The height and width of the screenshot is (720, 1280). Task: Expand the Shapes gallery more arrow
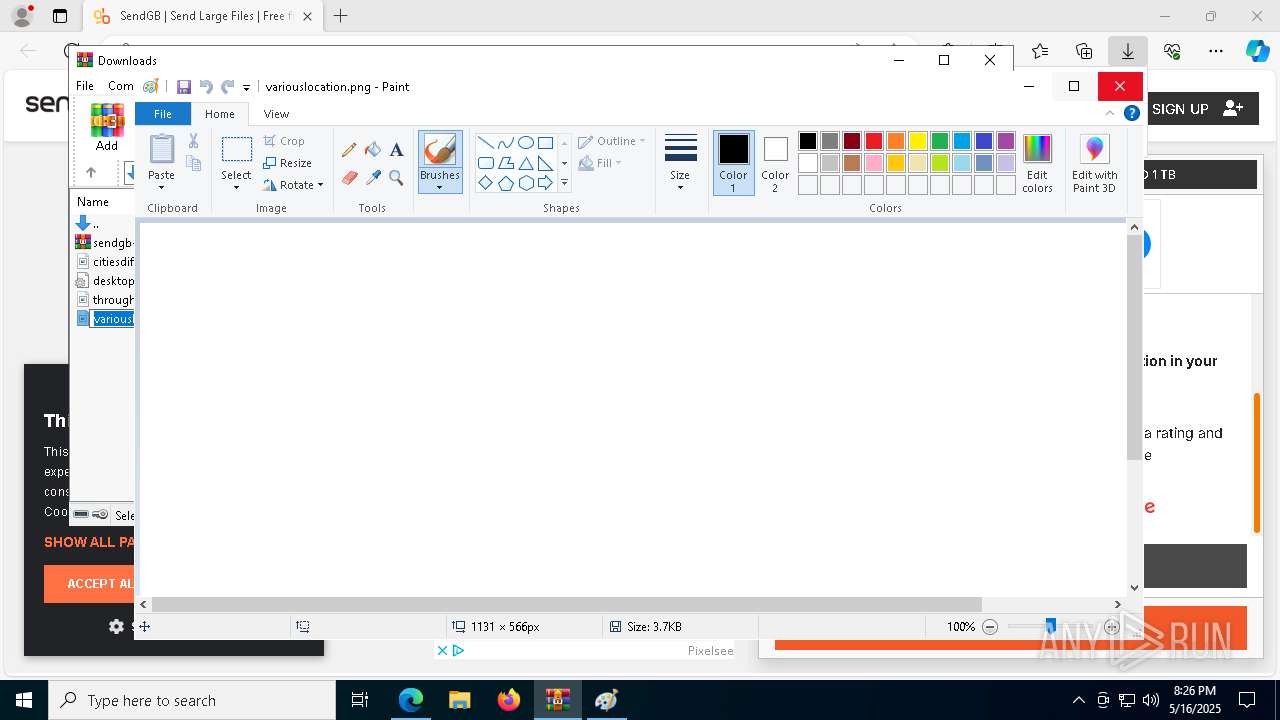[x=564, y=183]
